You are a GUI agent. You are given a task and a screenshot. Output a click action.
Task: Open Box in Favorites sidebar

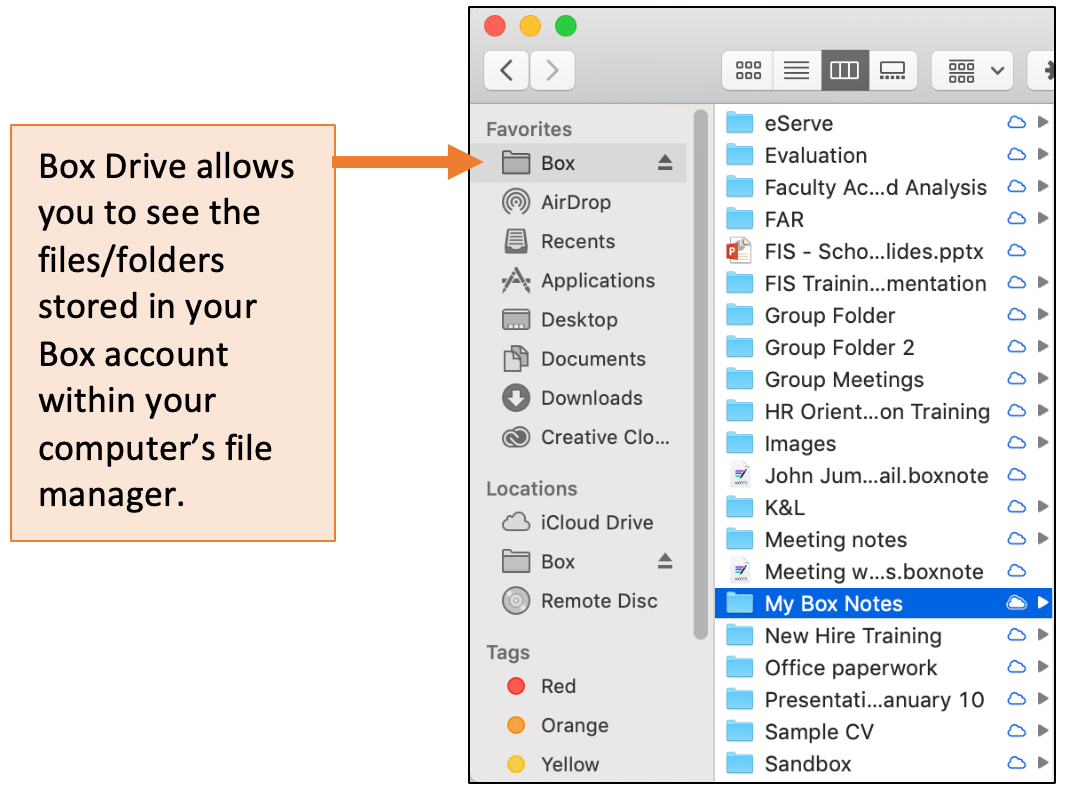coord(580,163)
